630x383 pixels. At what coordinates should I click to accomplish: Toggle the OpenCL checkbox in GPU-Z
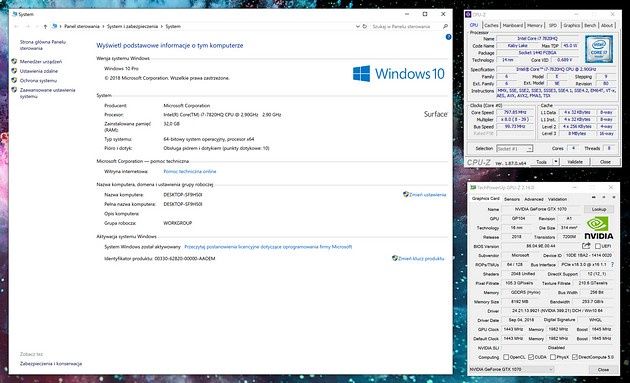point(506,357)
